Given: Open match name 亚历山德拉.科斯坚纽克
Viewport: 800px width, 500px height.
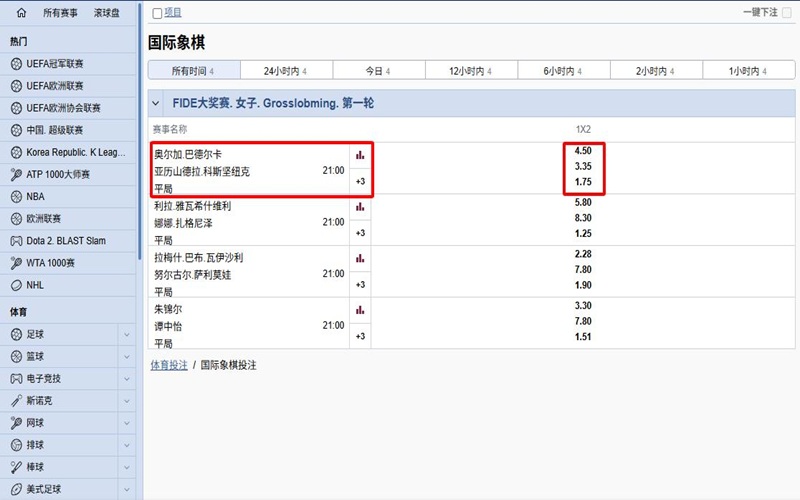Looking at the screenshot, I should click(x=202, y=171).
